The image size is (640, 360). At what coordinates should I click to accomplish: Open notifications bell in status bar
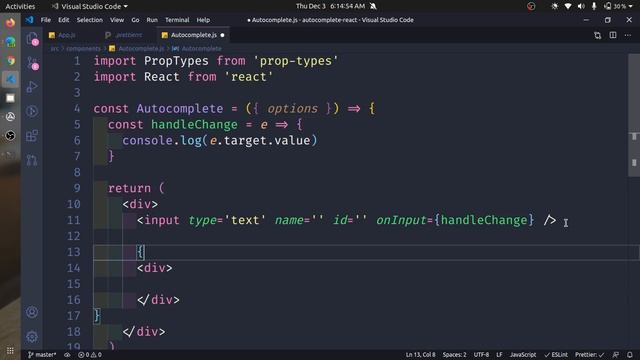(x=630, y=355)
